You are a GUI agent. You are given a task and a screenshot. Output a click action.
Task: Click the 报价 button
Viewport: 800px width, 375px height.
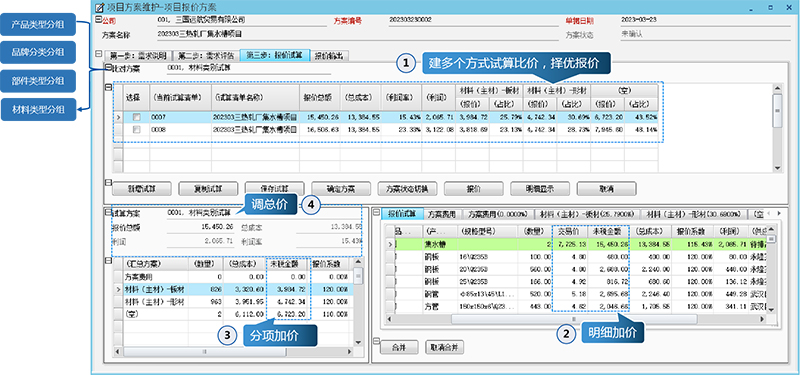(473, 188)
